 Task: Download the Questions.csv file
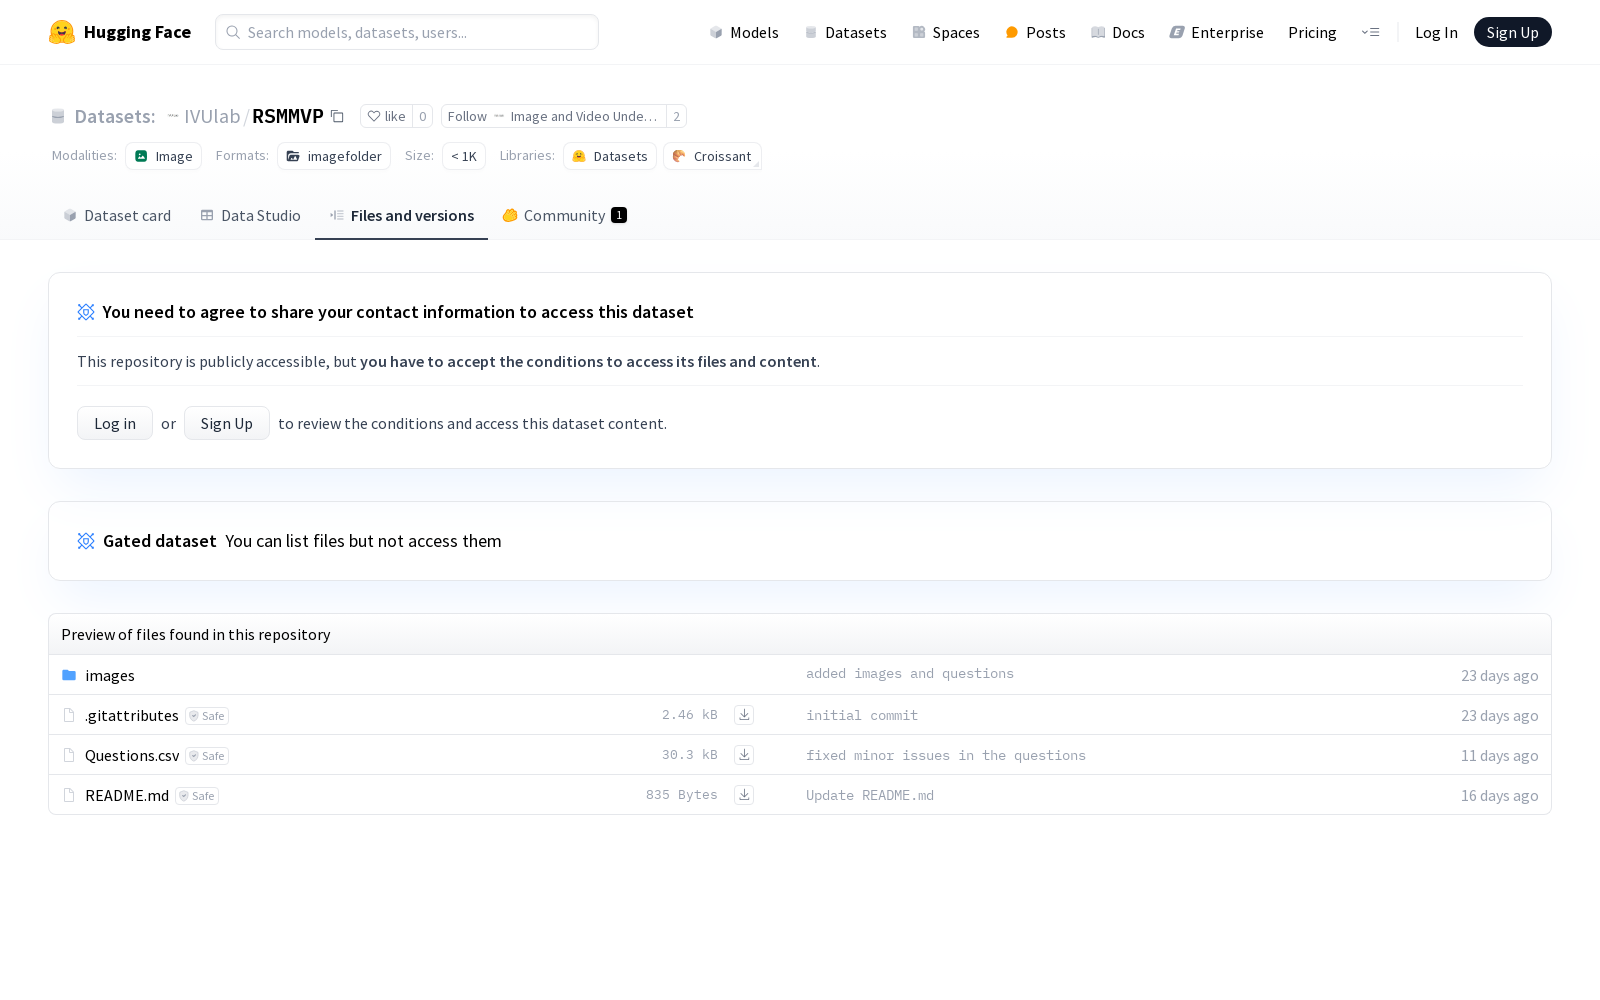[743, 755]
